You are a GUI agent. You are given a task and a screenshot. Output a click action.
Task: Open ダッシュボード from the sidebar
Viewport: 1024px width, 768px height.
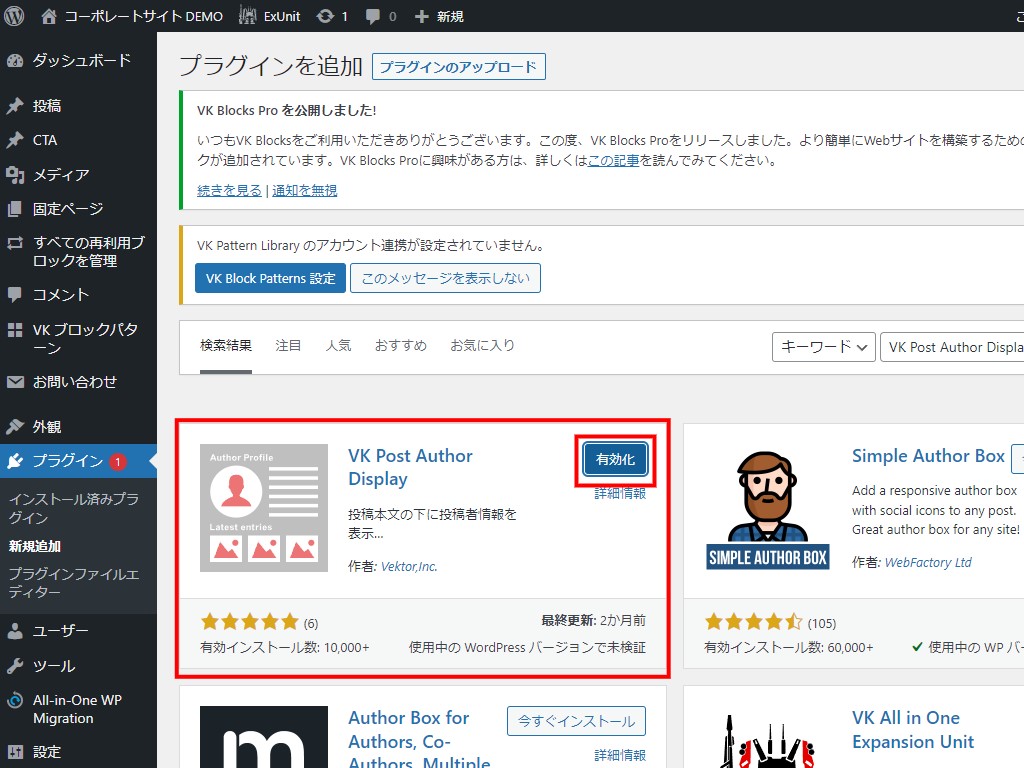[x=80, y=61]
